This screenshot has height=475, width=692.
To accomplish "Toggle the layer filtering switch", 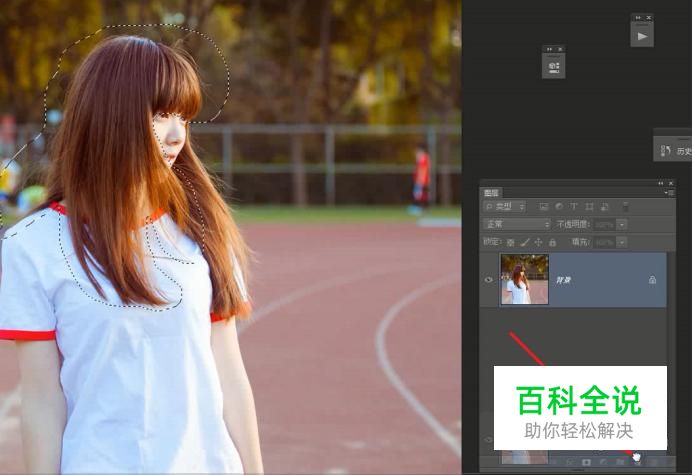I will tap(625, 206).
